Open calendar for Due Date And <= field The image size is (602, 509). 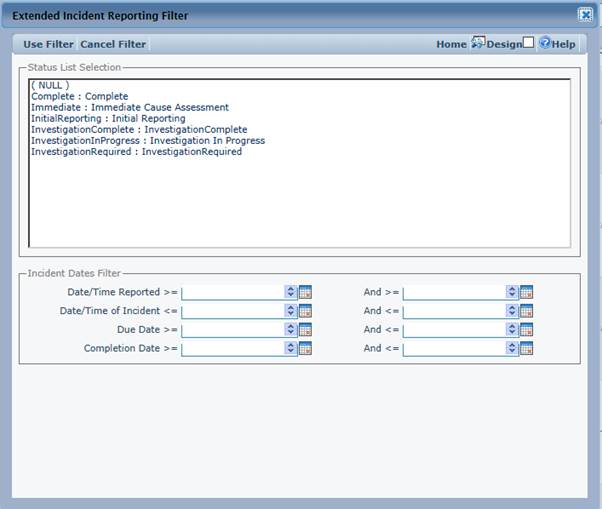(x=527, y=329)
